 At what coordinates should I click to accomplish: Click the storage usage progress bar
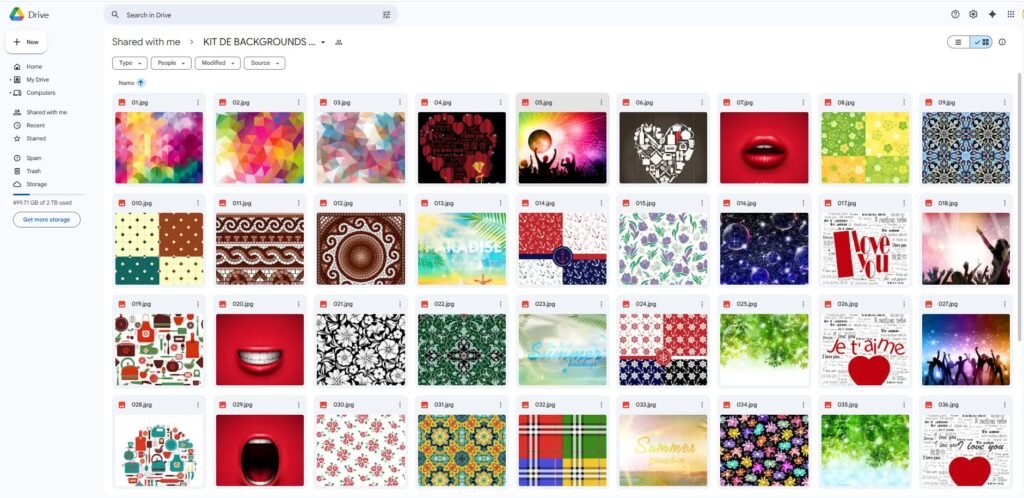point(48,195)
